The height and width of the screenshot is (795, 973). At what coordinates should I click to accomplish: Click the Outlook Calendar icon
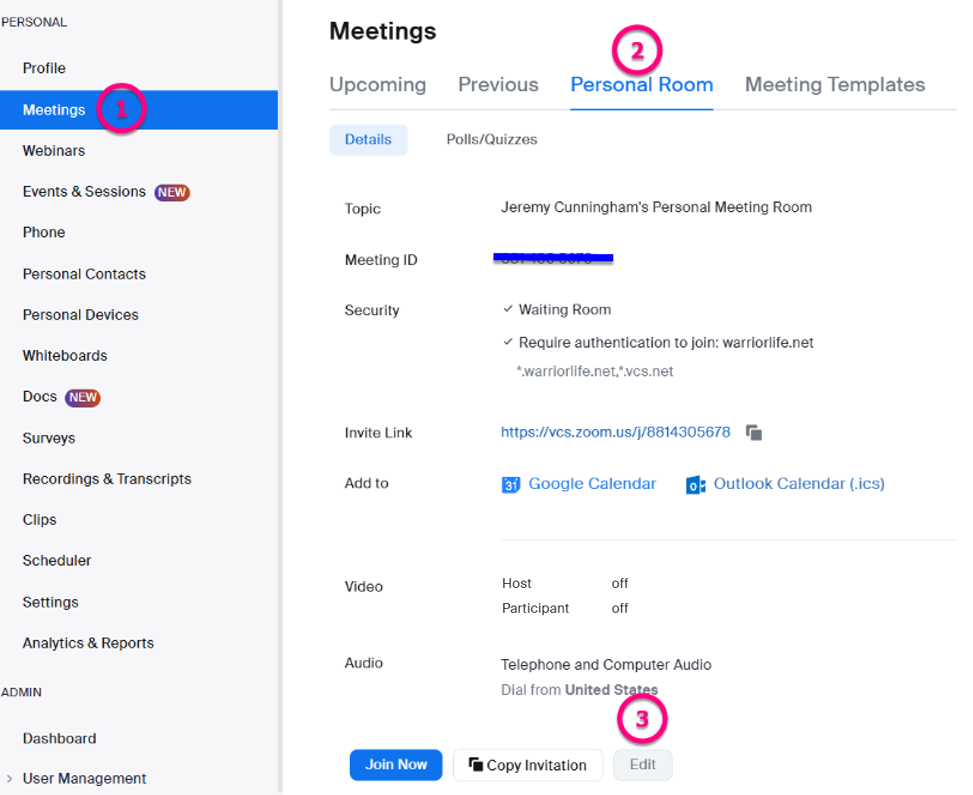point(696,485)
